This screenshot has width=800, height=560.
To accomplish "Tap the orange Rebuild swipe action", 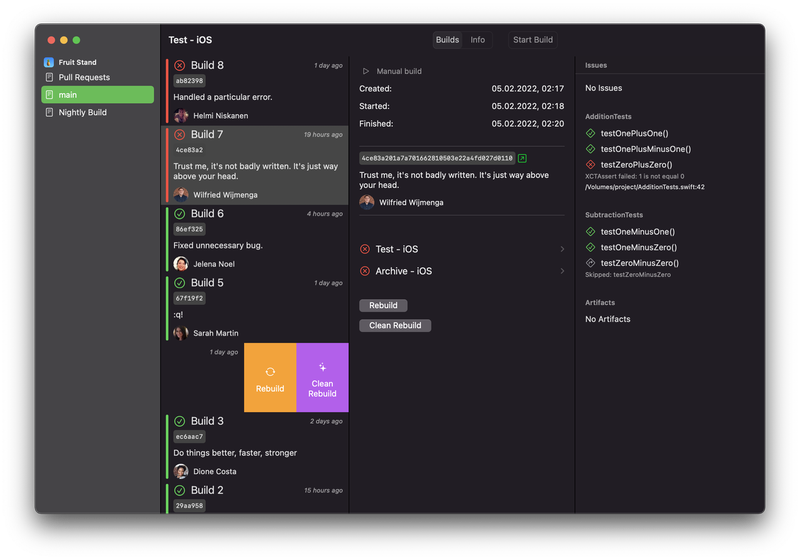I will click(270, 378).
